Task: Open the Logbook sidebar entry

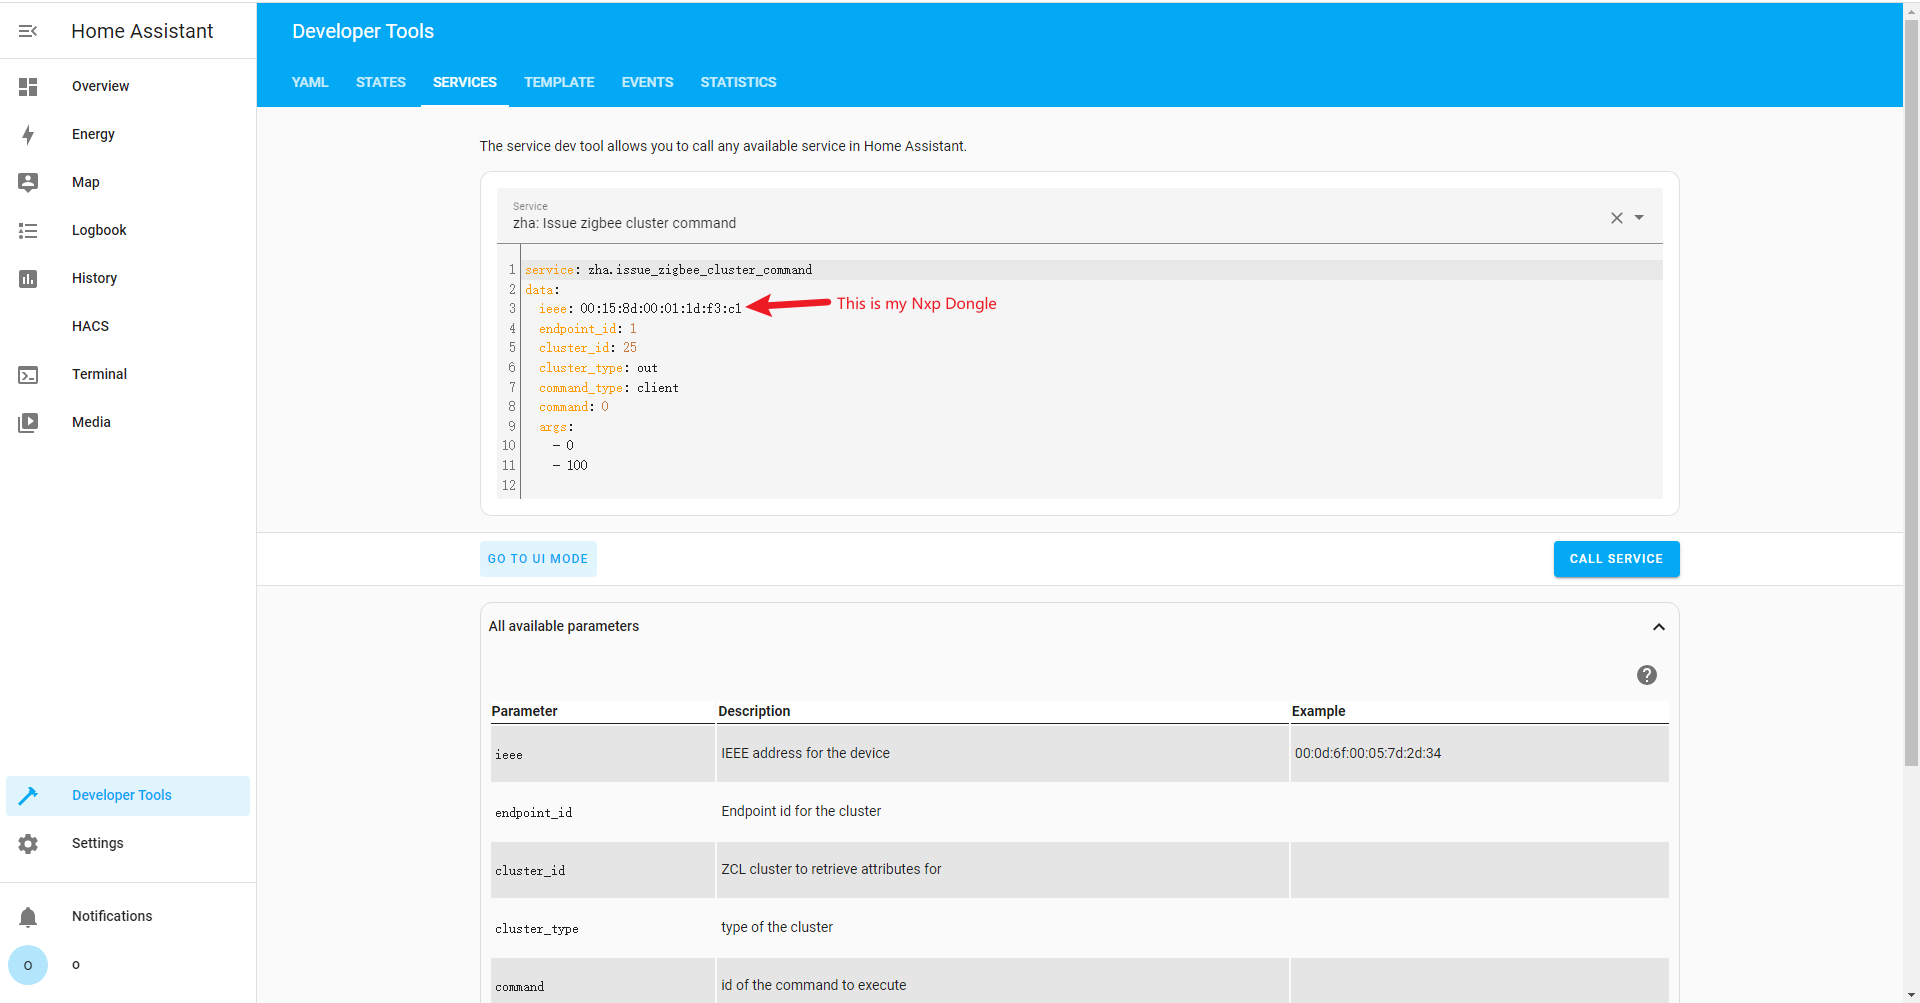Action: tap(128, 230)
